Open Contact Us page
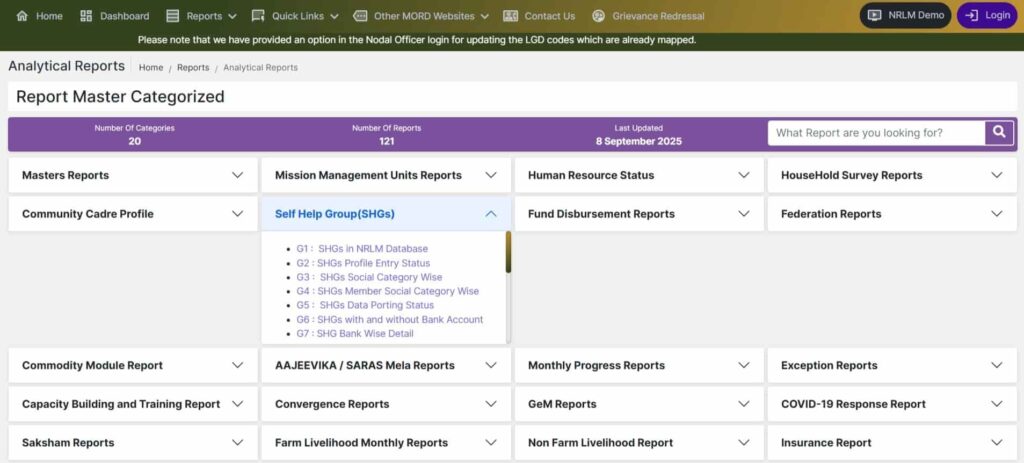The image size is (1024, 463). (x=539, y=16)
